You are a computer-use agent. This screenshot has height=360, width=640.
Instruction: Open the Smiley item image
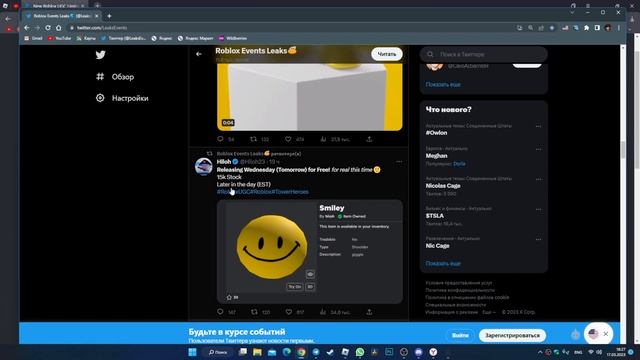[x=271, y=247]
